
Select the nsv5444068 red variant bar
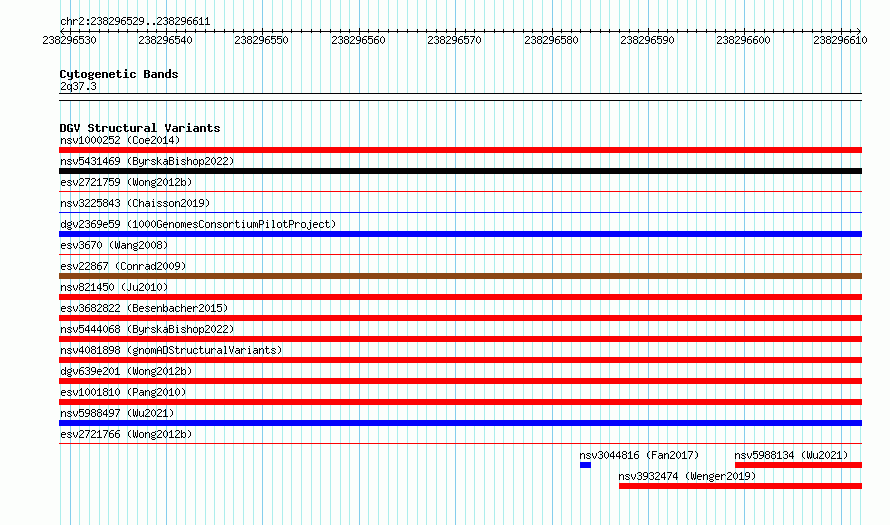point(460,339)
